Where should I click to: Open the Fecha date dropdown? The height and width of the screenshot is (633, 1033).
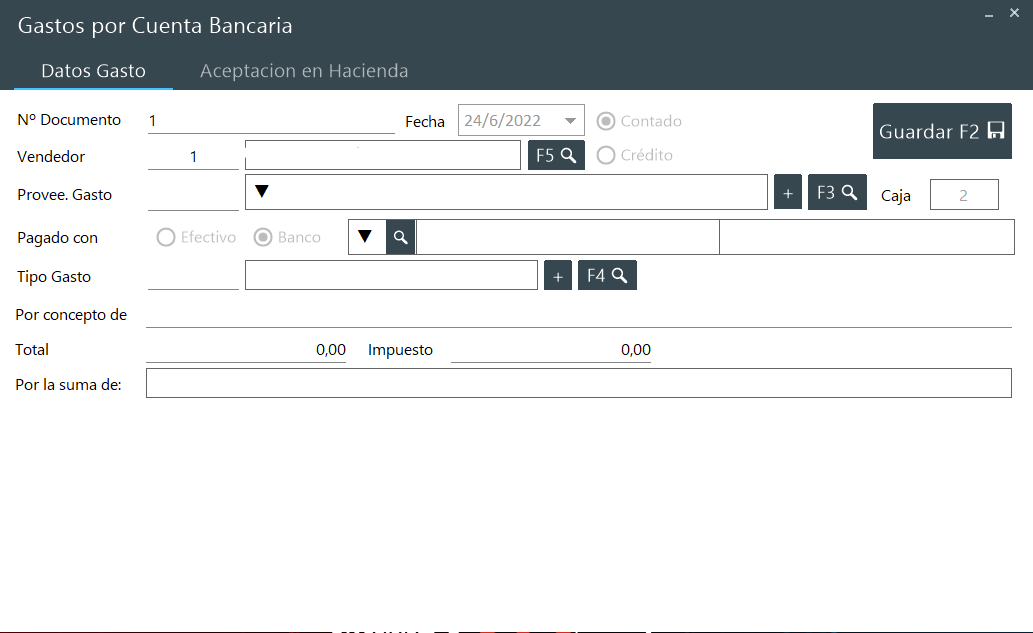coord(570,121)
